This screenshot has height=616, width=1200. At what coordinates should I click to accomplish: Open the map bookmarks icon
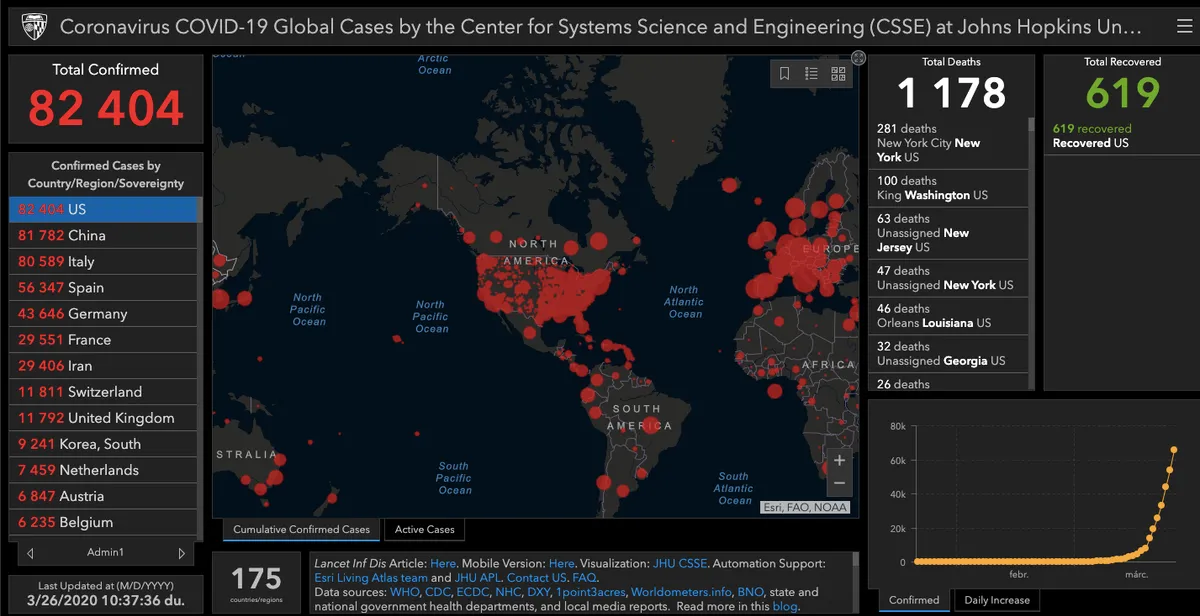tap(785, 74)
